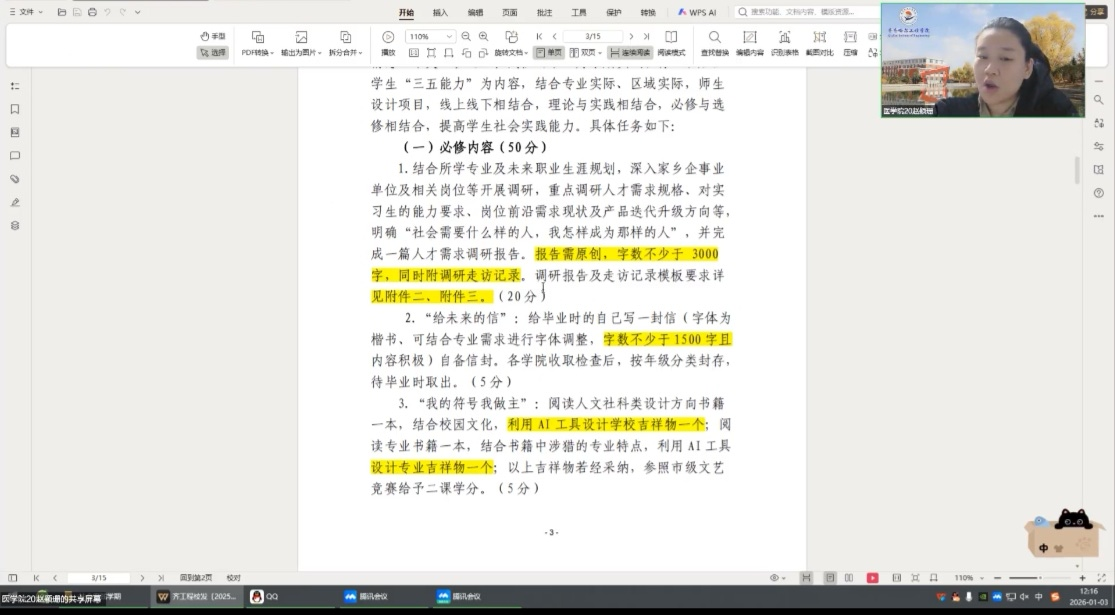Screen dimensions: 1115x615
Task: Enable the Hand tool mode
Action: [x=212, y=36]
